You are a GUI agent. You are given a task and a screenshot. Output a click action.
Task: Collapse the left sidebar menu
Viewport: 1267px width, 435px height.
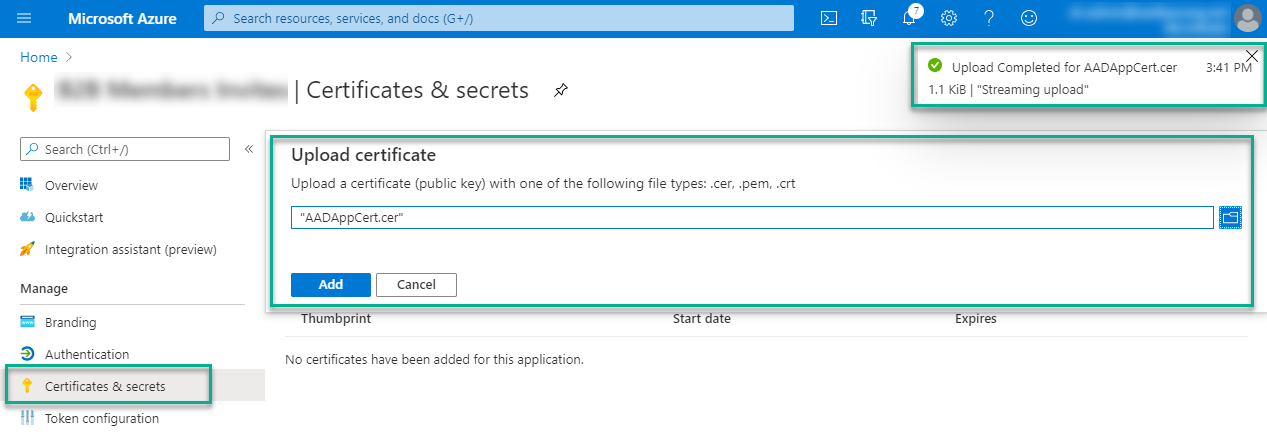249,149
